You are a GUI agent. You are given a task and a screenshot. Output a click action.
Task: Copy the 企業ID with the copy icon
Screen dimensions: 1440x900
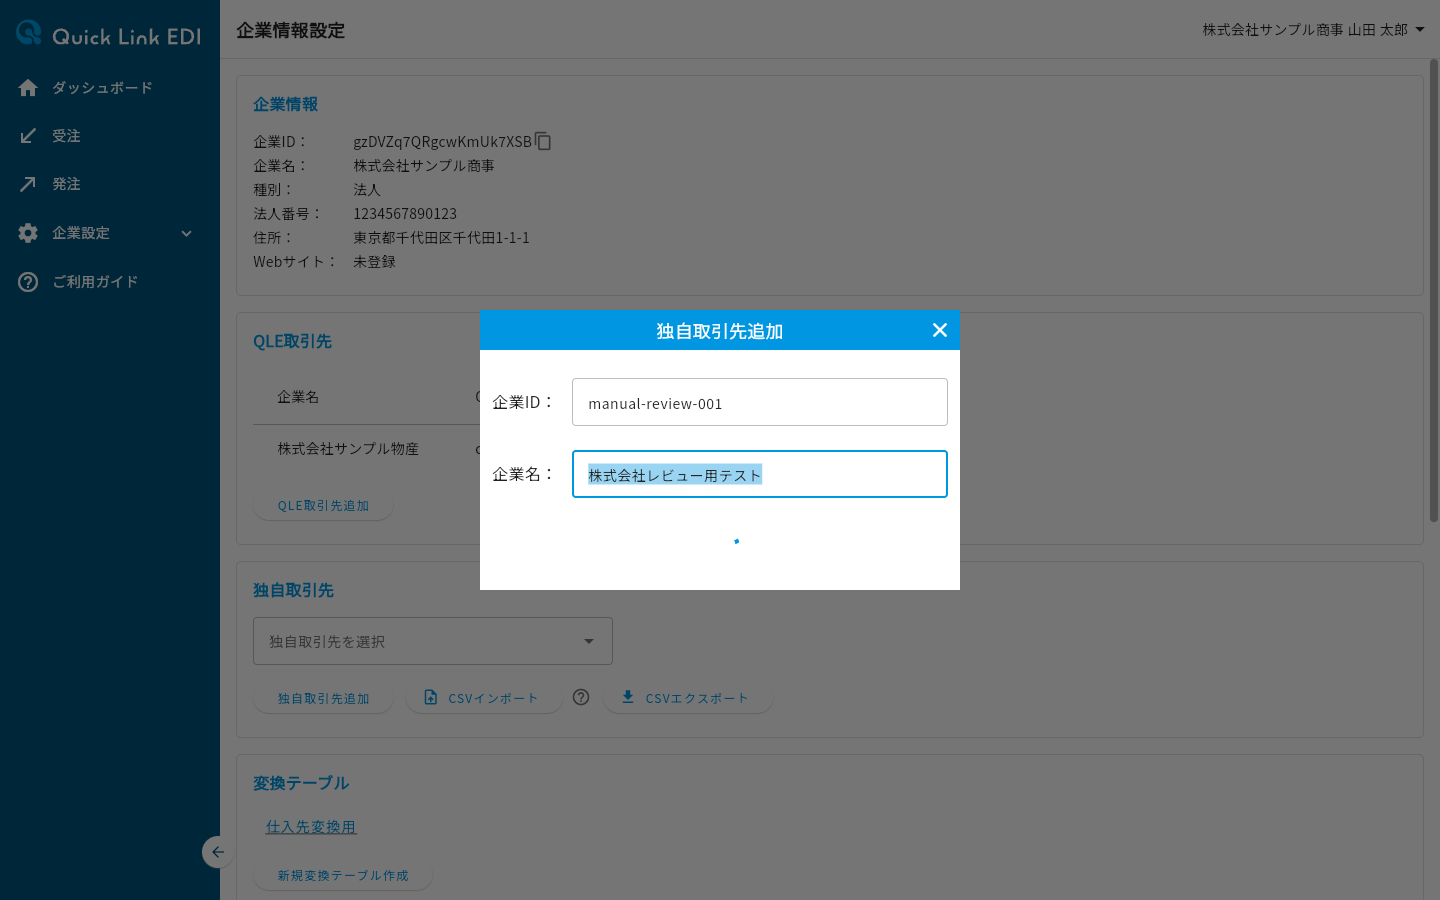pos(543,141)
